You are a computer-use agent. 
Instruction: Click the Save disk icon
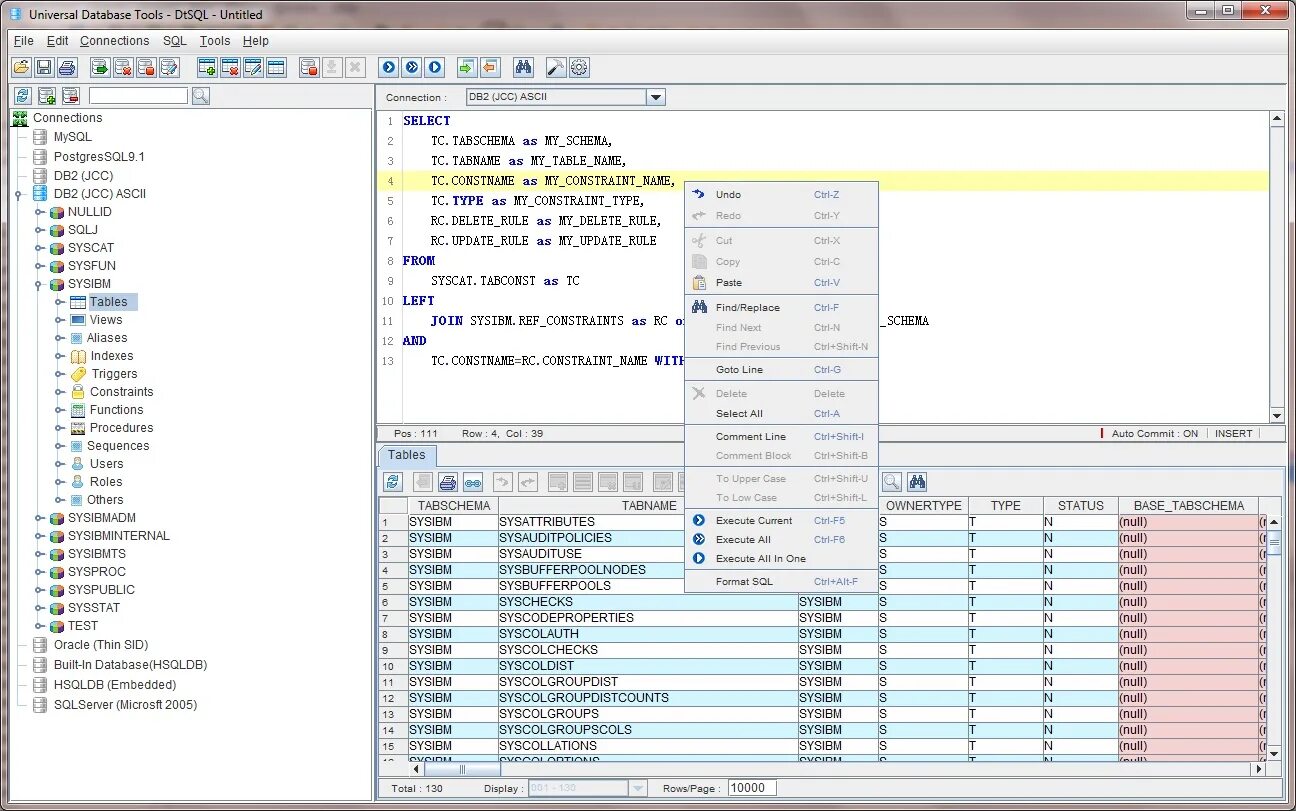click(x=44, y=67)
